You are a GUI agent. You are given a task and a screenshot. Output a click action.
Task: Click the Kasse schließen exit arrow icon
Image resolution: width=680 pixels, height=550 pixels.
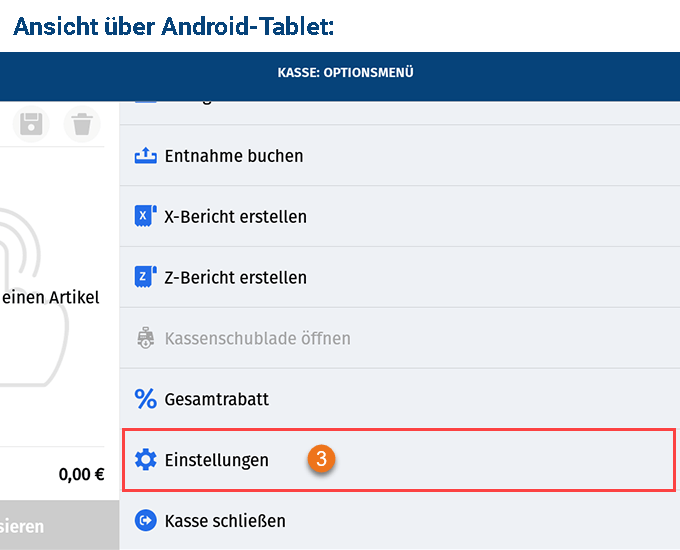point(145,521)
